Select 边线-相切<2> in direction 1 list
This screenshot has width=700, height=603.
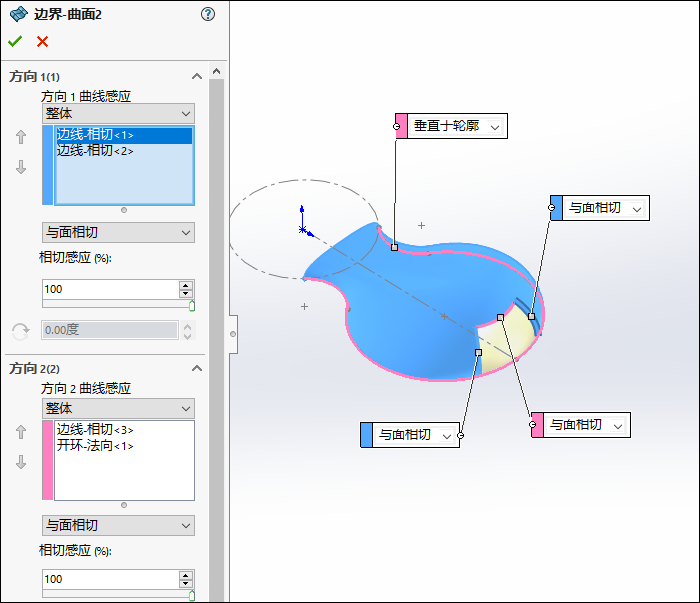pos(124,151)
